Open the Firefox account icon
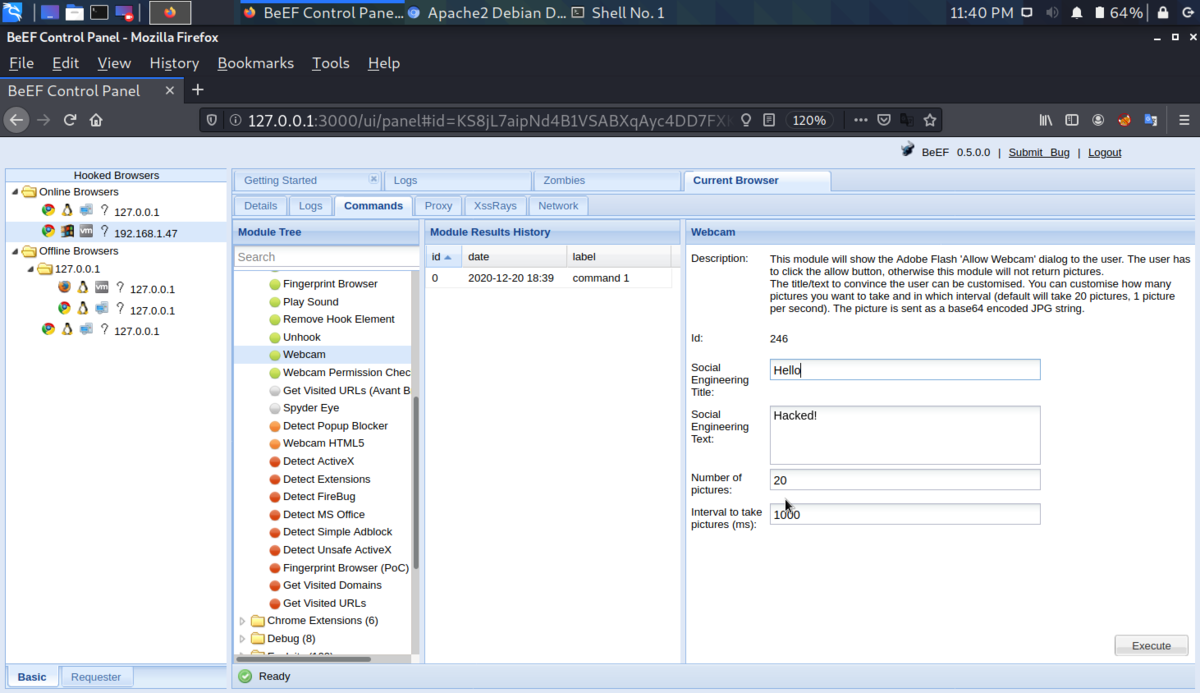 pos(1098,120)
